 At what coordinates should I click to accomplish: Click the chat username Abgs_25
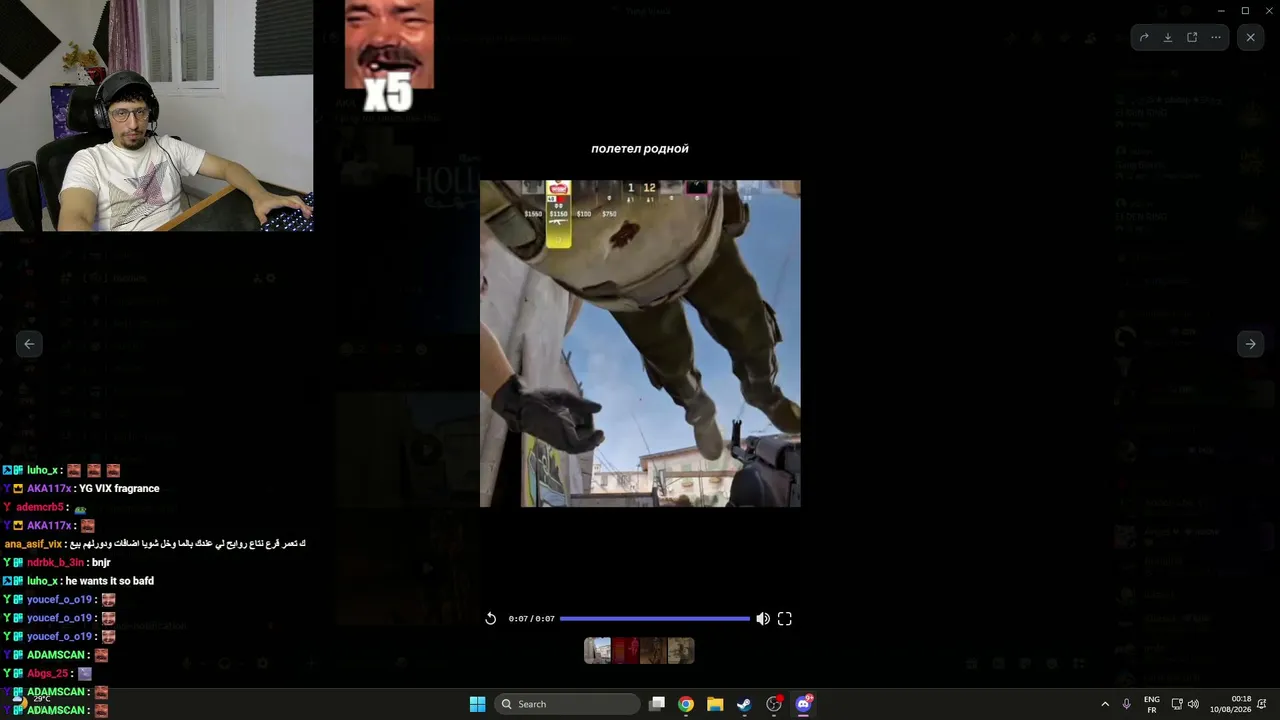click(47, 673)
